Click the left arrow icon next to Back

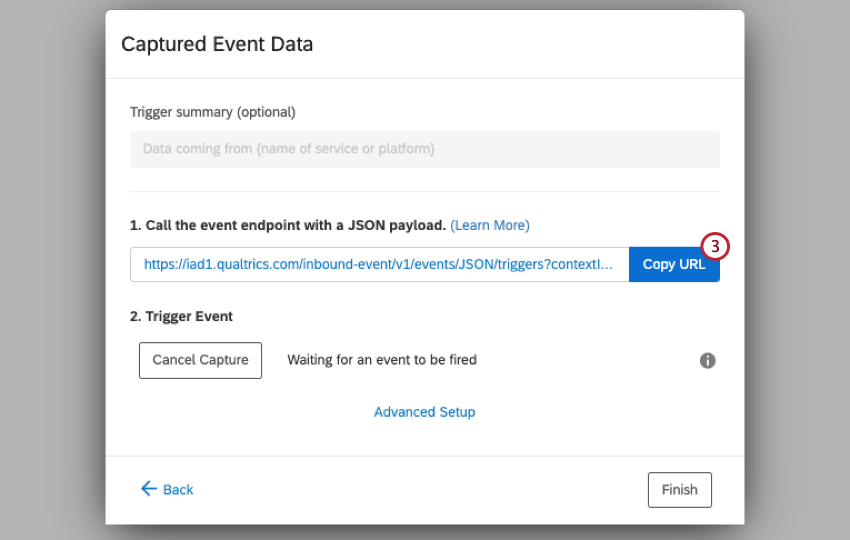tap(149, 489)
